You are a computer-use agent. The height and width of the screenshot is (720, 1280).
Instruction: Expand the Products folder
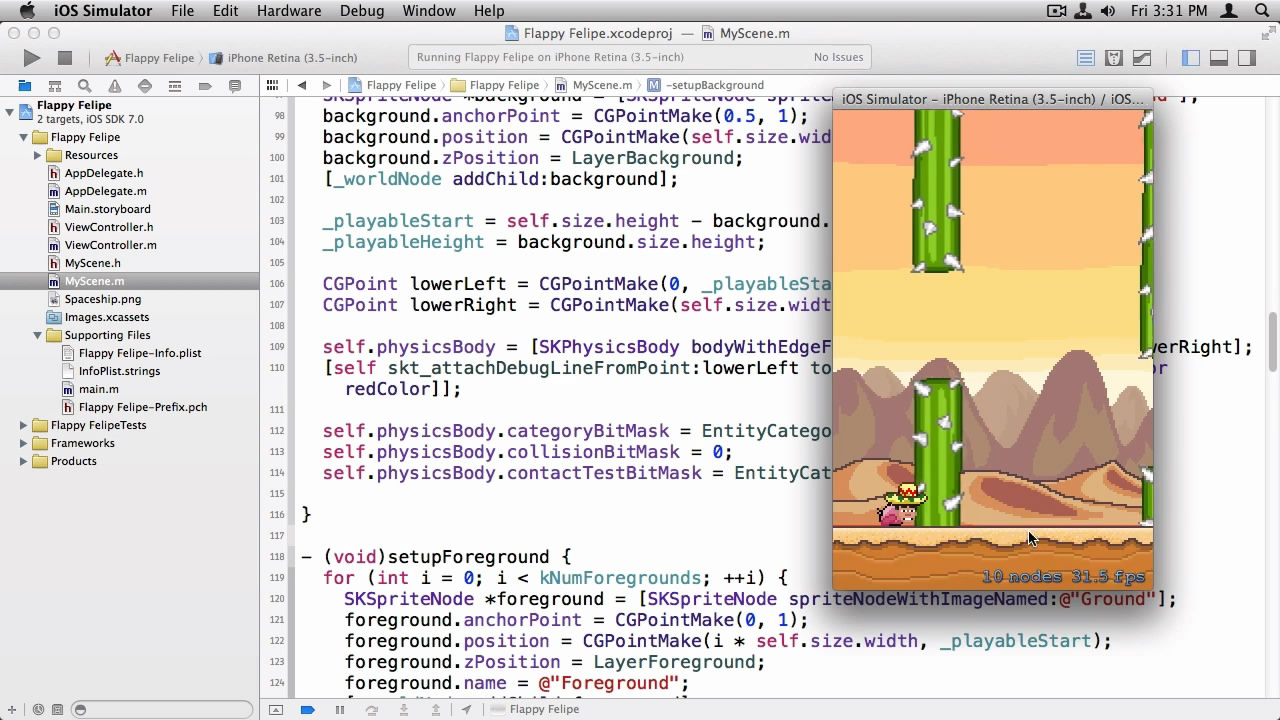(24, 462)
